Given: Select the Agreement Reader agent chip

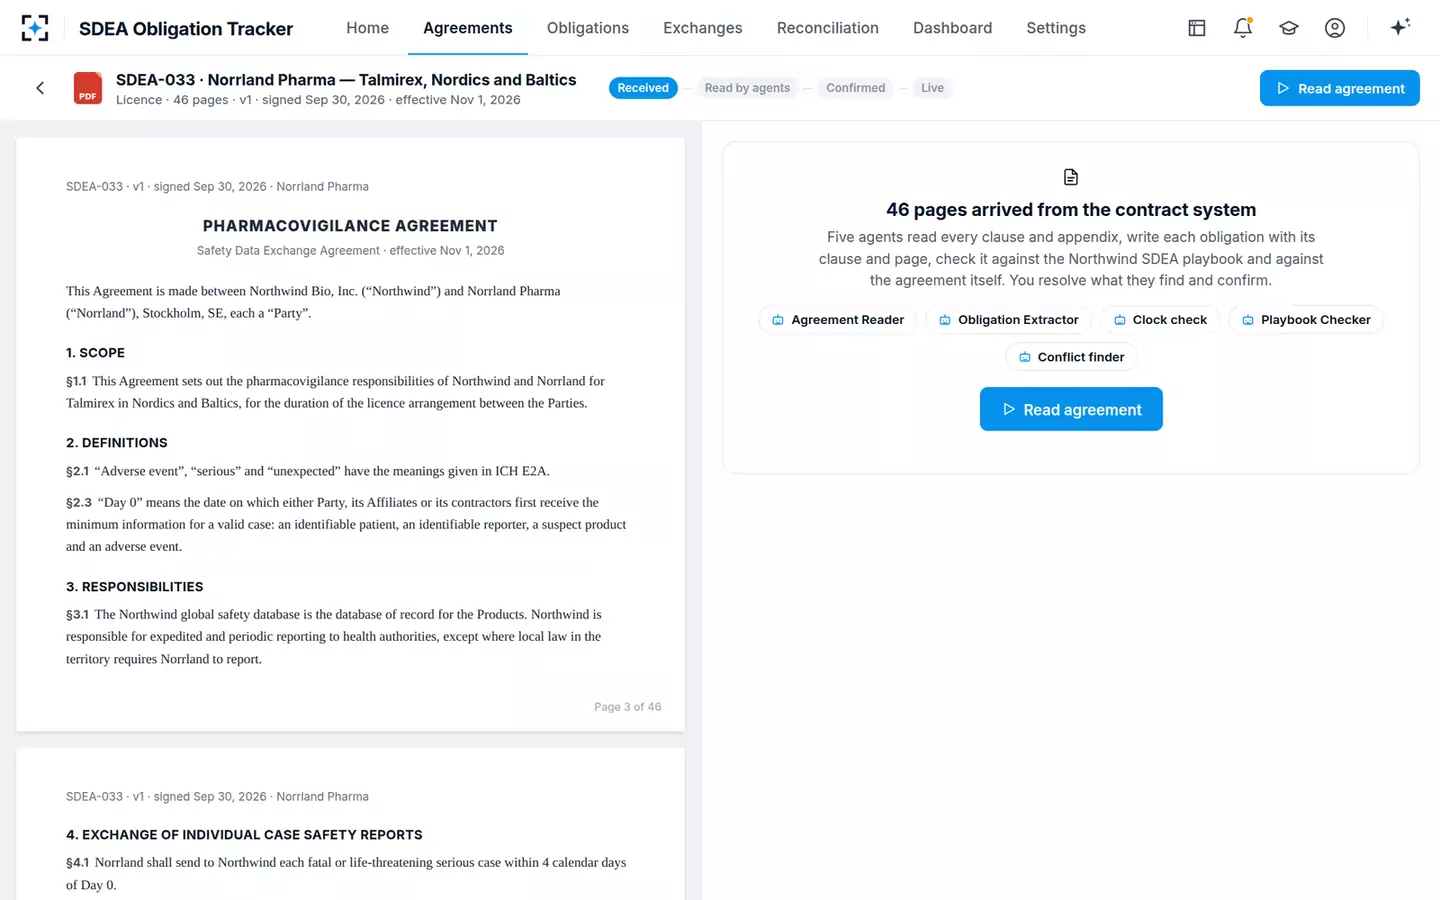Looking at the screenshot, I should [x=838, y=320].
